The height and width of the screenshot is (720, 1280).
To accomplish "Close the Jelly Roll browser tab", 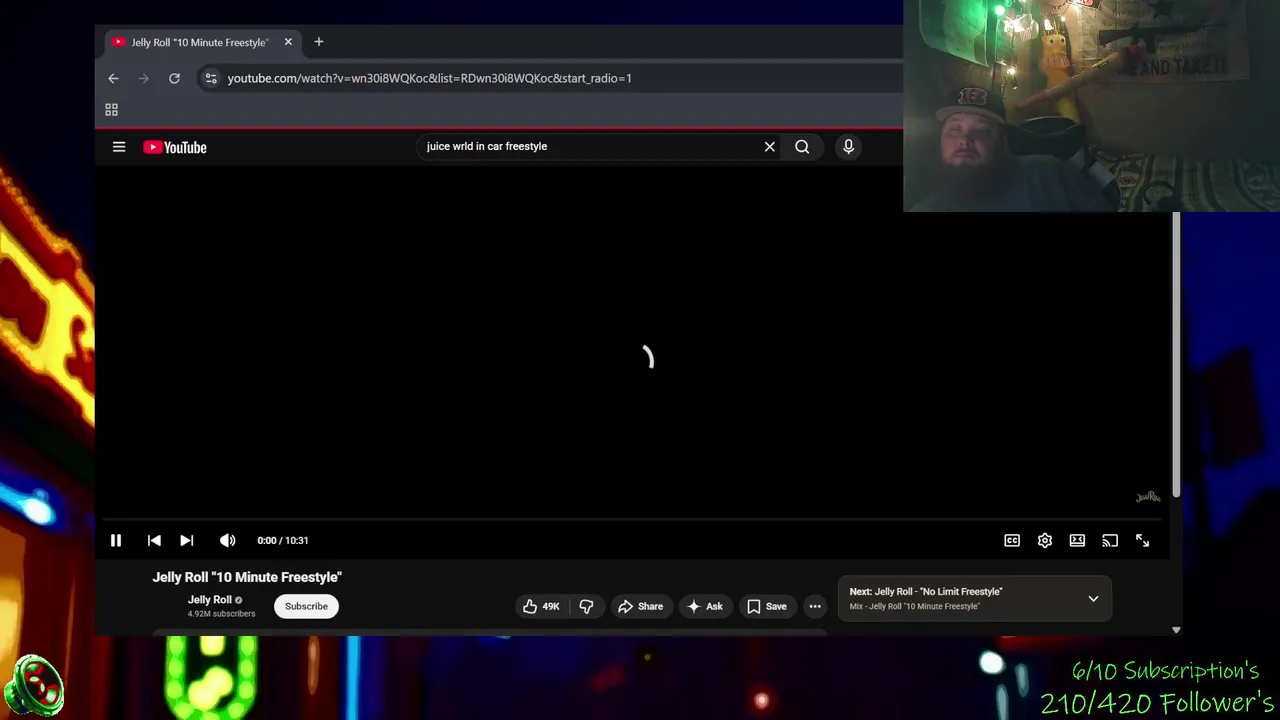I will coord(288,42).
